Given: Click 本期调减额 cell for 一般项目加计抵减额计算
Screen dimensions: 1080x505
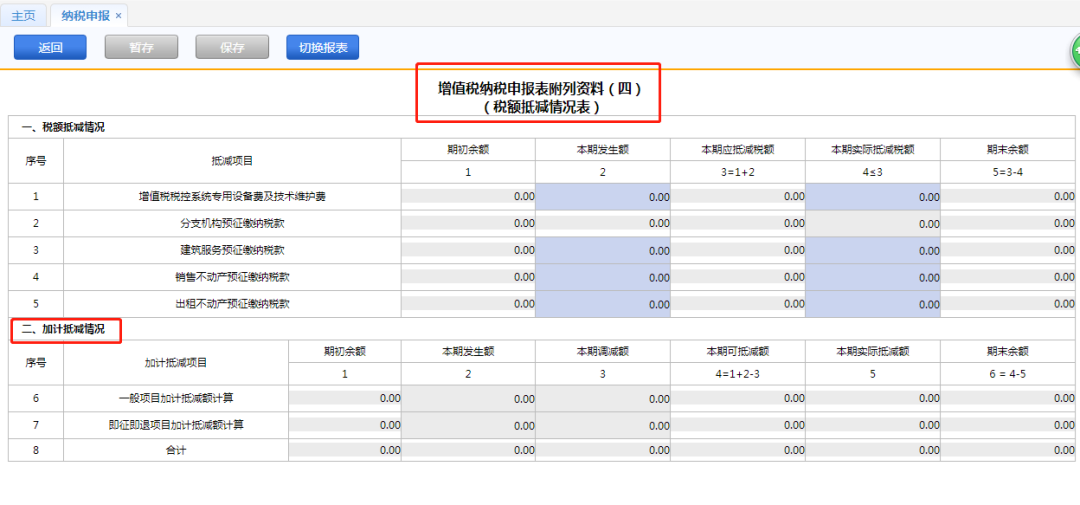Looking at the screenshot, I should click(x=603, y=398).
